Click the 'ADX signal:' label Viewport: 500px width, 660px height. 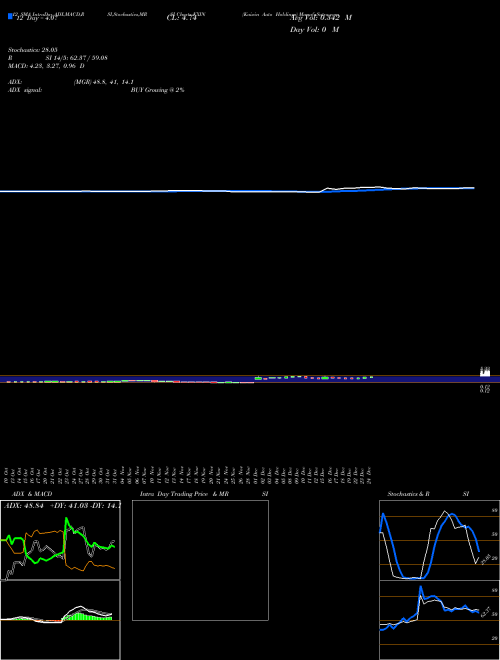tap(25, 90)
